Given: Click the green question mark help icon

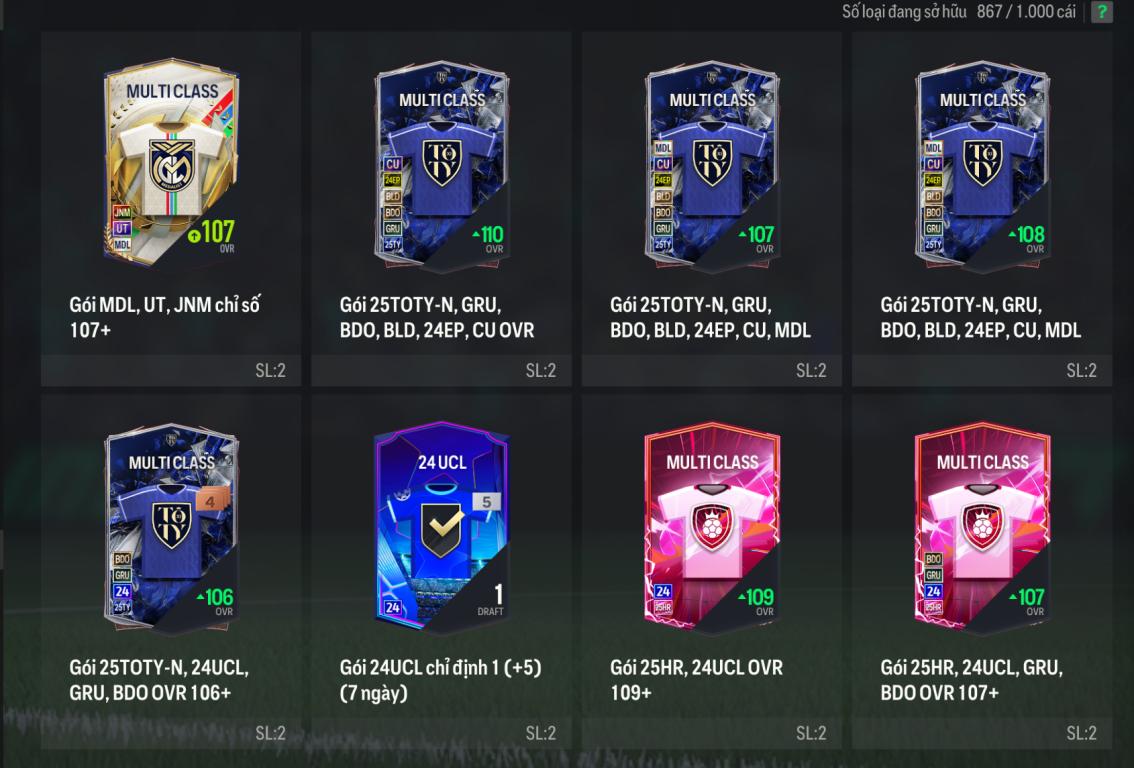Looking at the screenshot, I should coord(1101,12).
